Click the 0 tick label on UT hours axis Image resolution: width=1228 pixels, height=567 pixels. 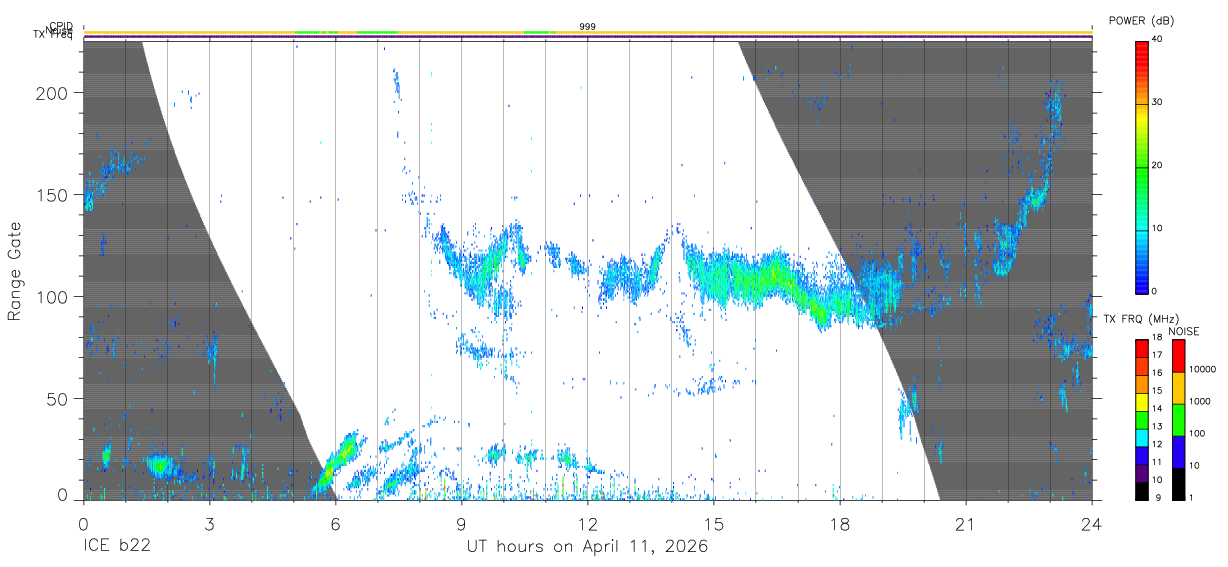(83, 523)
